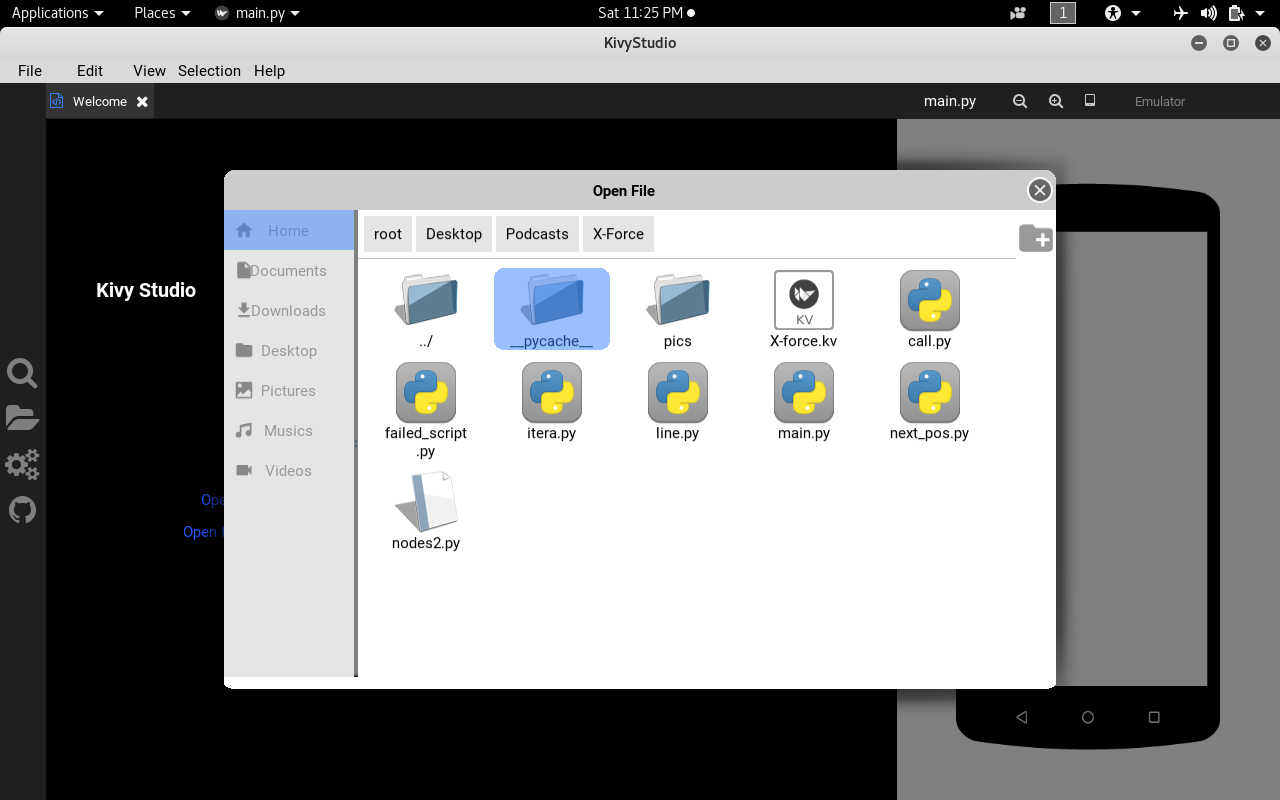Click the zoom in magnifier icon
This screenshot has width=1280, height=800.
1056,101
